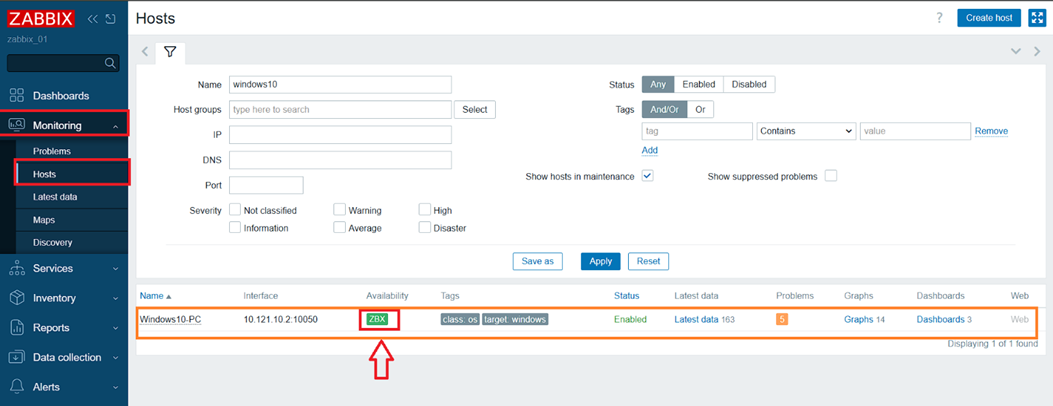Image resolution: width=1053 pixels, height=406 pixels.
Task: Click the Host groups search field
Action: coord(340,109)
